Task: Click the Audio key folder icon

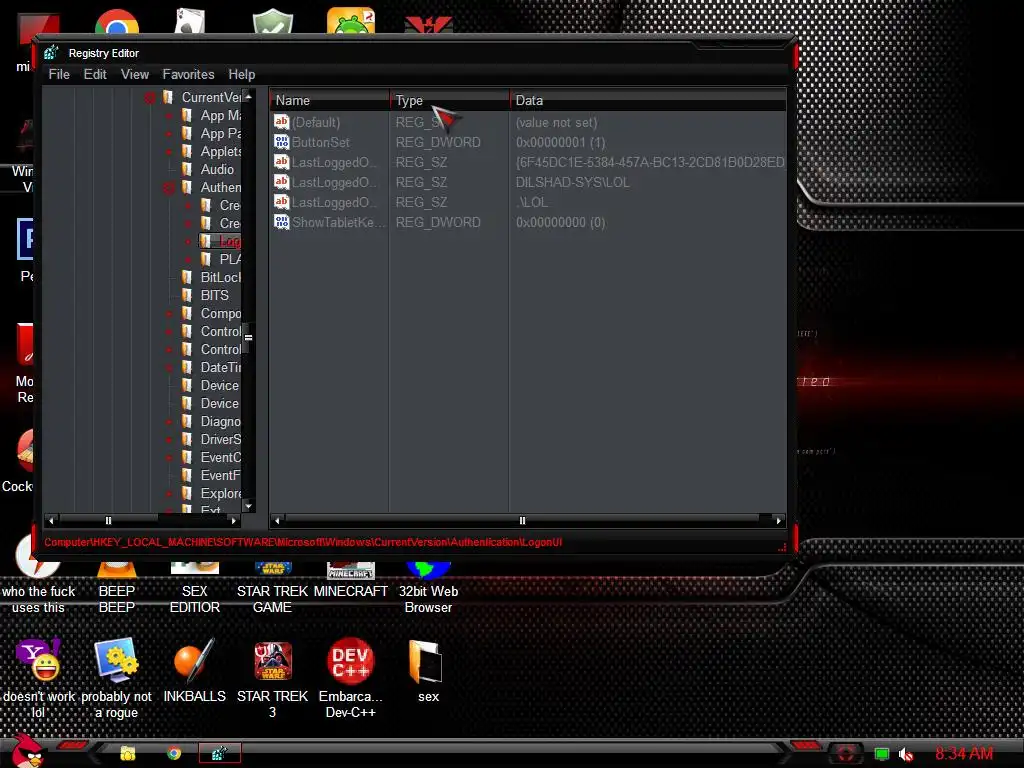Action: pos(187,169)
